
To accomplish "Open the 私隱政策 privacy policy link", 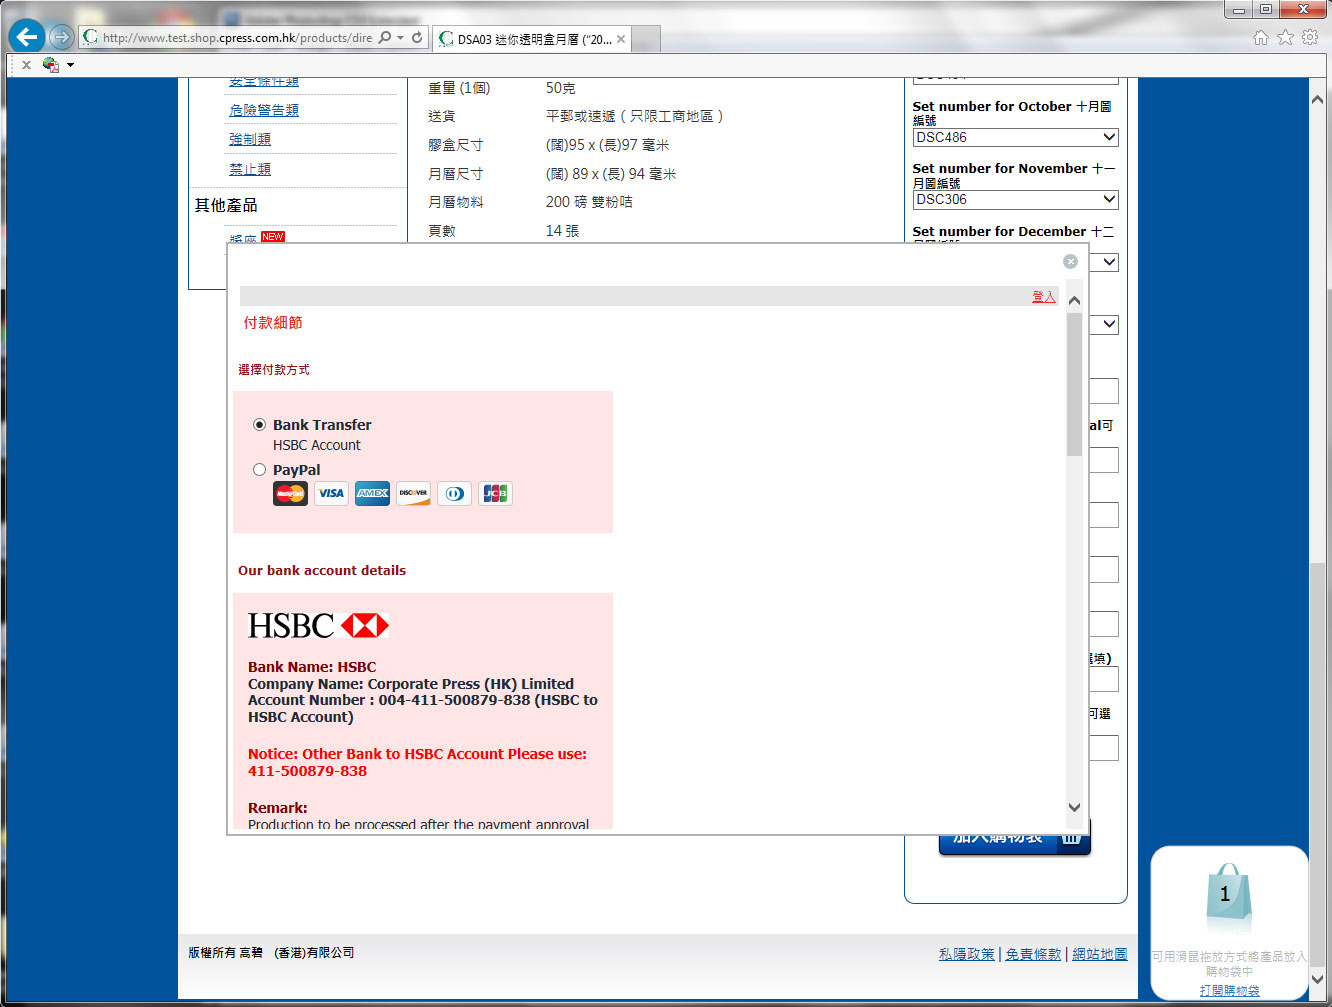I will [966, 954].
